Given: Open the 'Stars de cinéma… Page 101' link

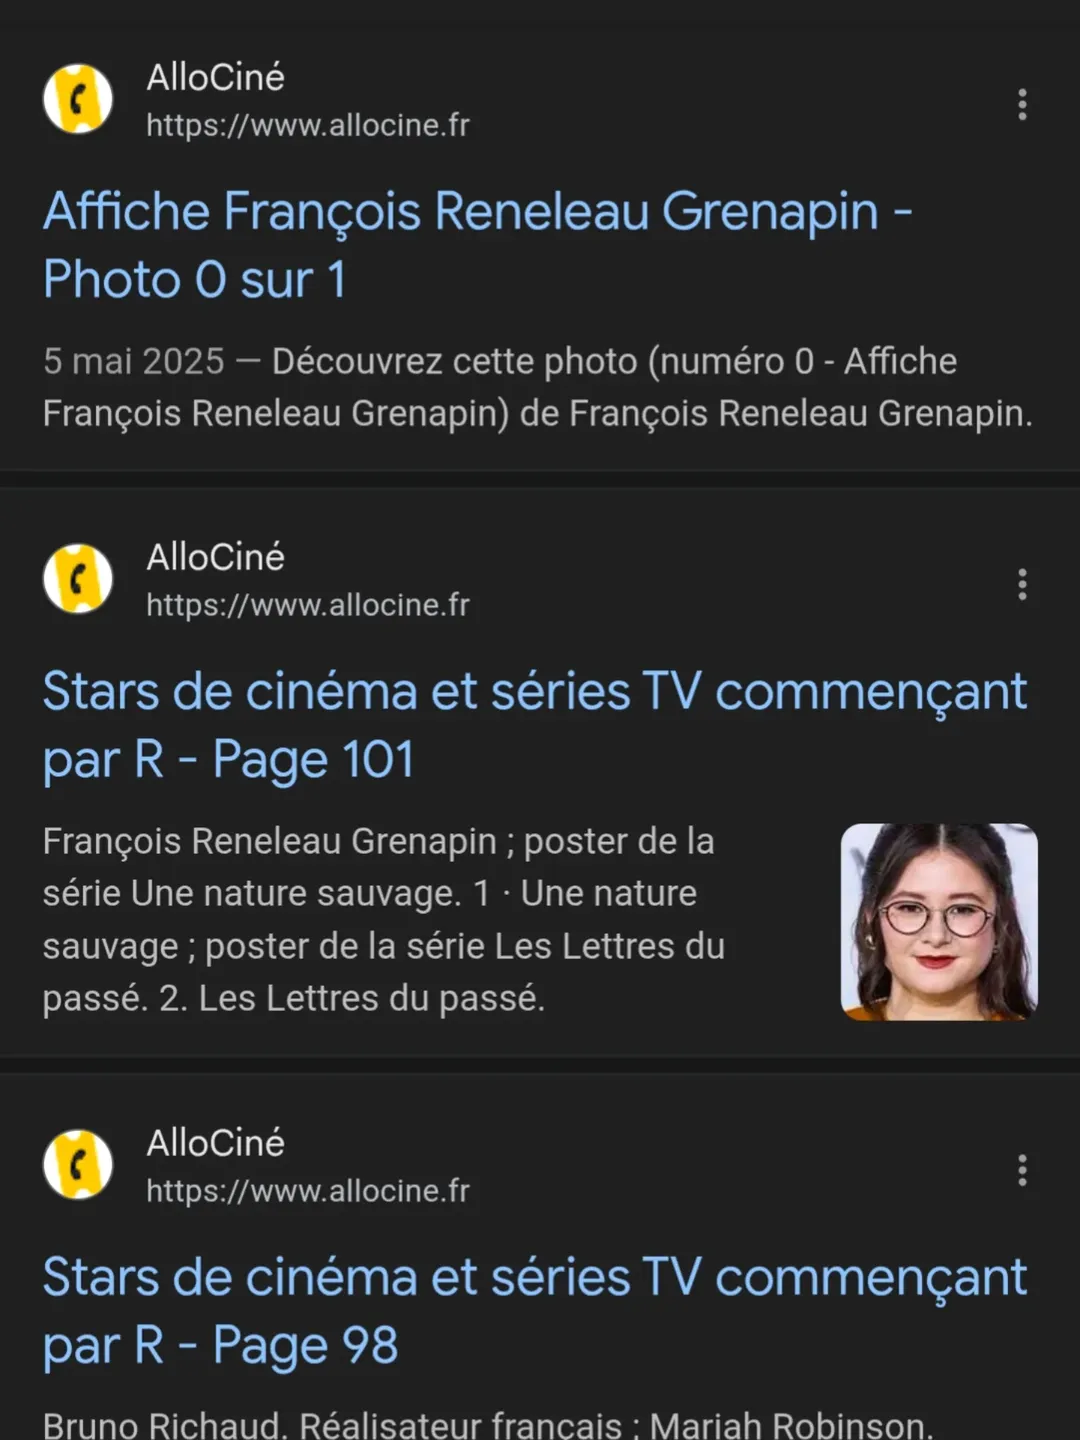Looking at the screenshot, I should [534, 725].
